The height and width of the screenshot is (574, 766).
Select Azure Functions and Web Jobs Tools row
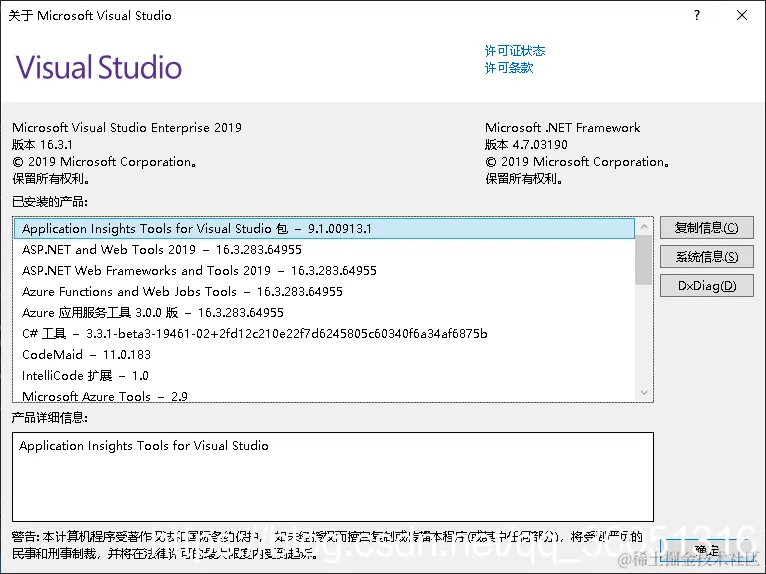[x=324, y=292]
